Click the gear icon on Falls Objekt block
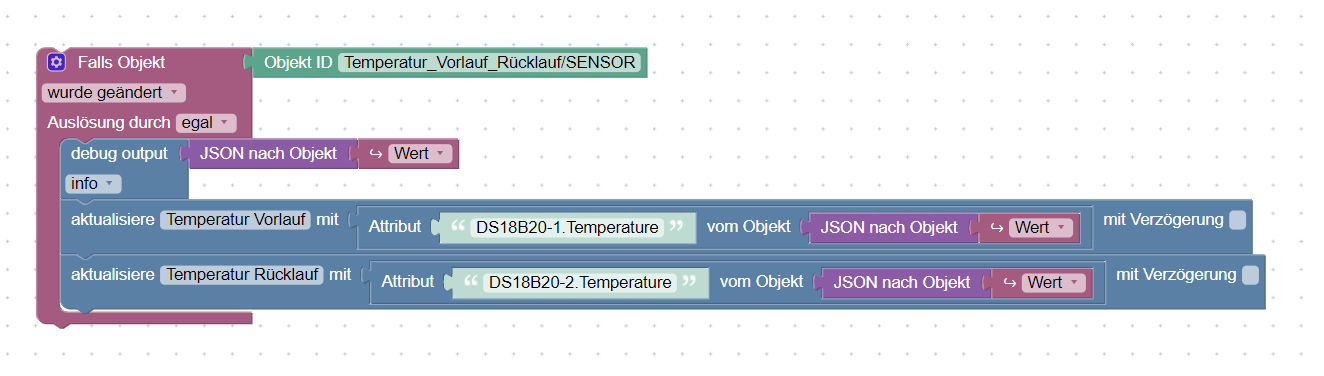This screenshot has height=376, width=1324. (x=57, y=63)
